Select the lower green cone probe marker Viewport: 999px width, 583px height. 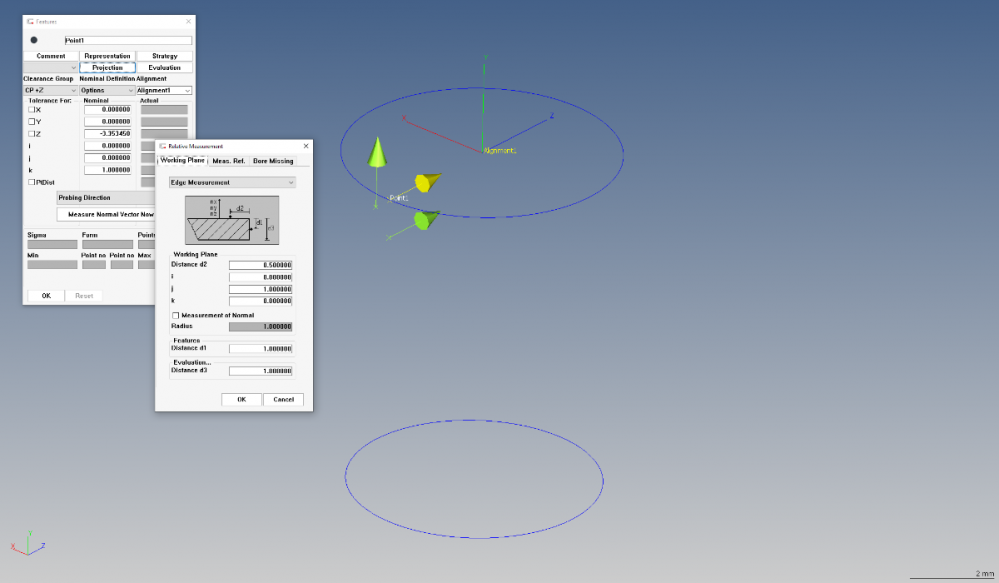click(x=426, y=220)
